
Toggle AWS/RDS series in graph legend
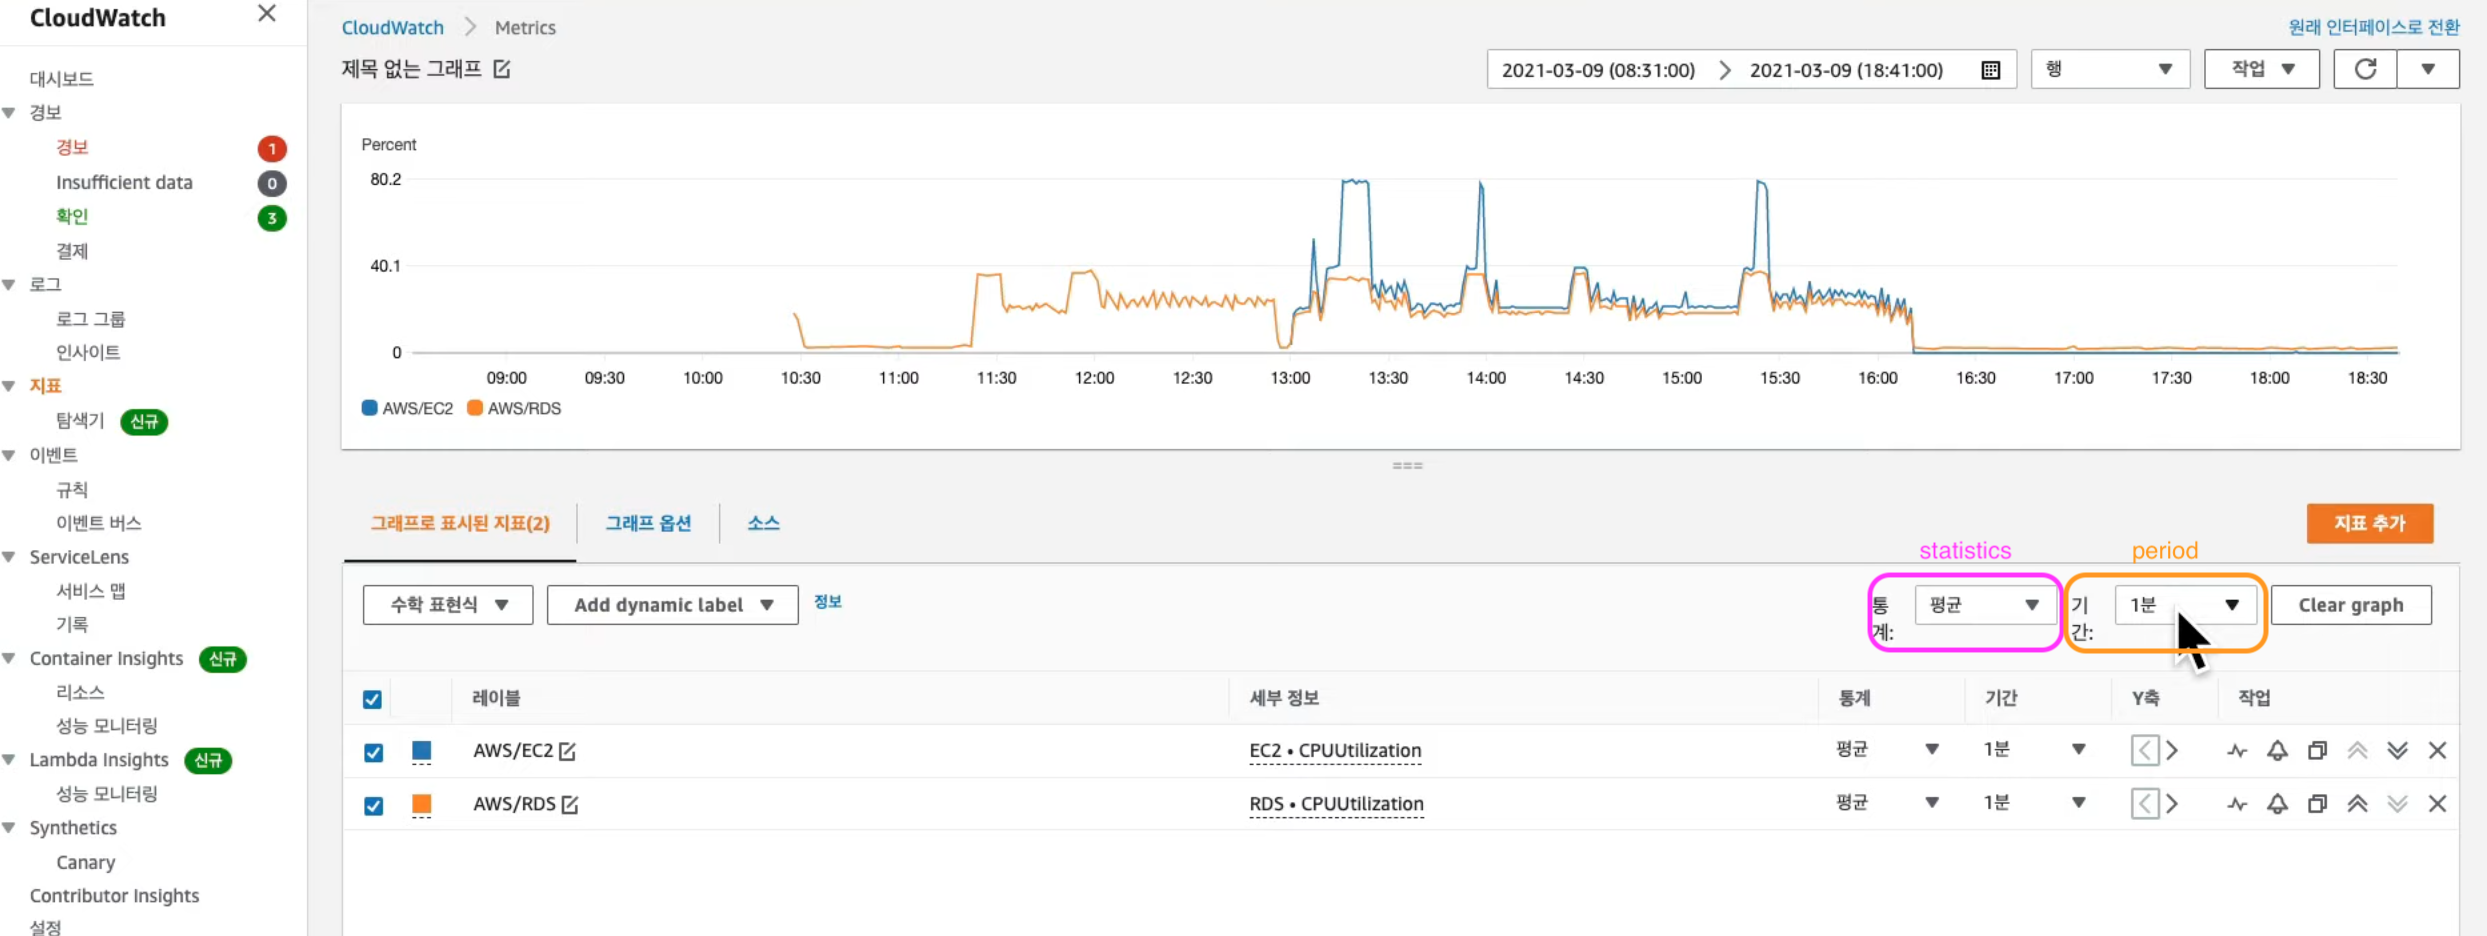514,408
